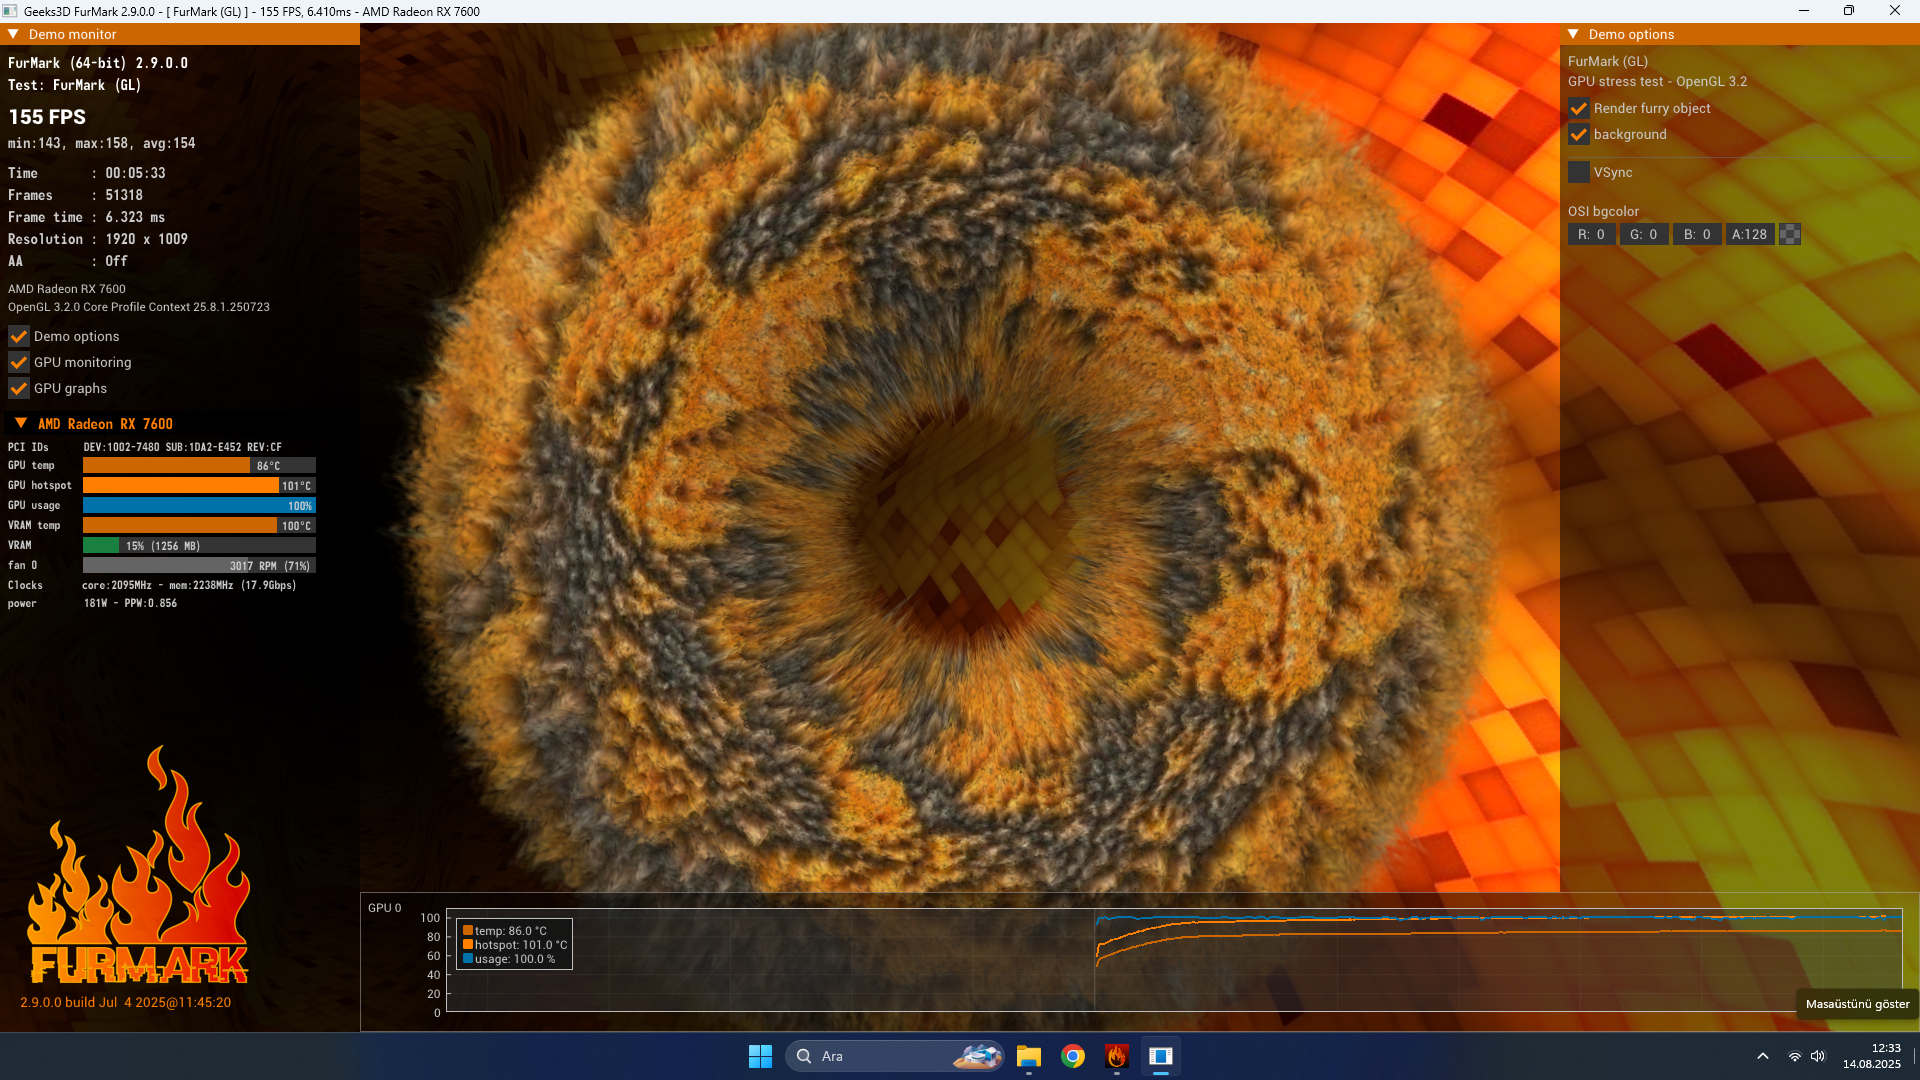Open the Windows Start menu
Screen dimensions: 1920x1080
[x=760, y=1056]
